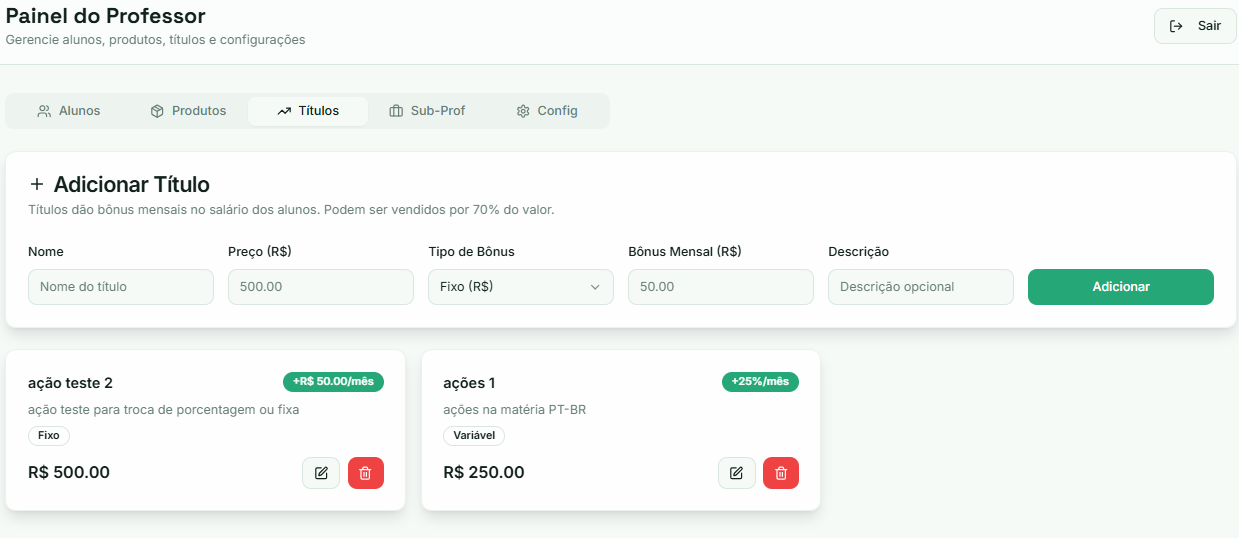Click the +R$ 50.00/mês bonus badge

pyautogui.click(x=333, y=382)
